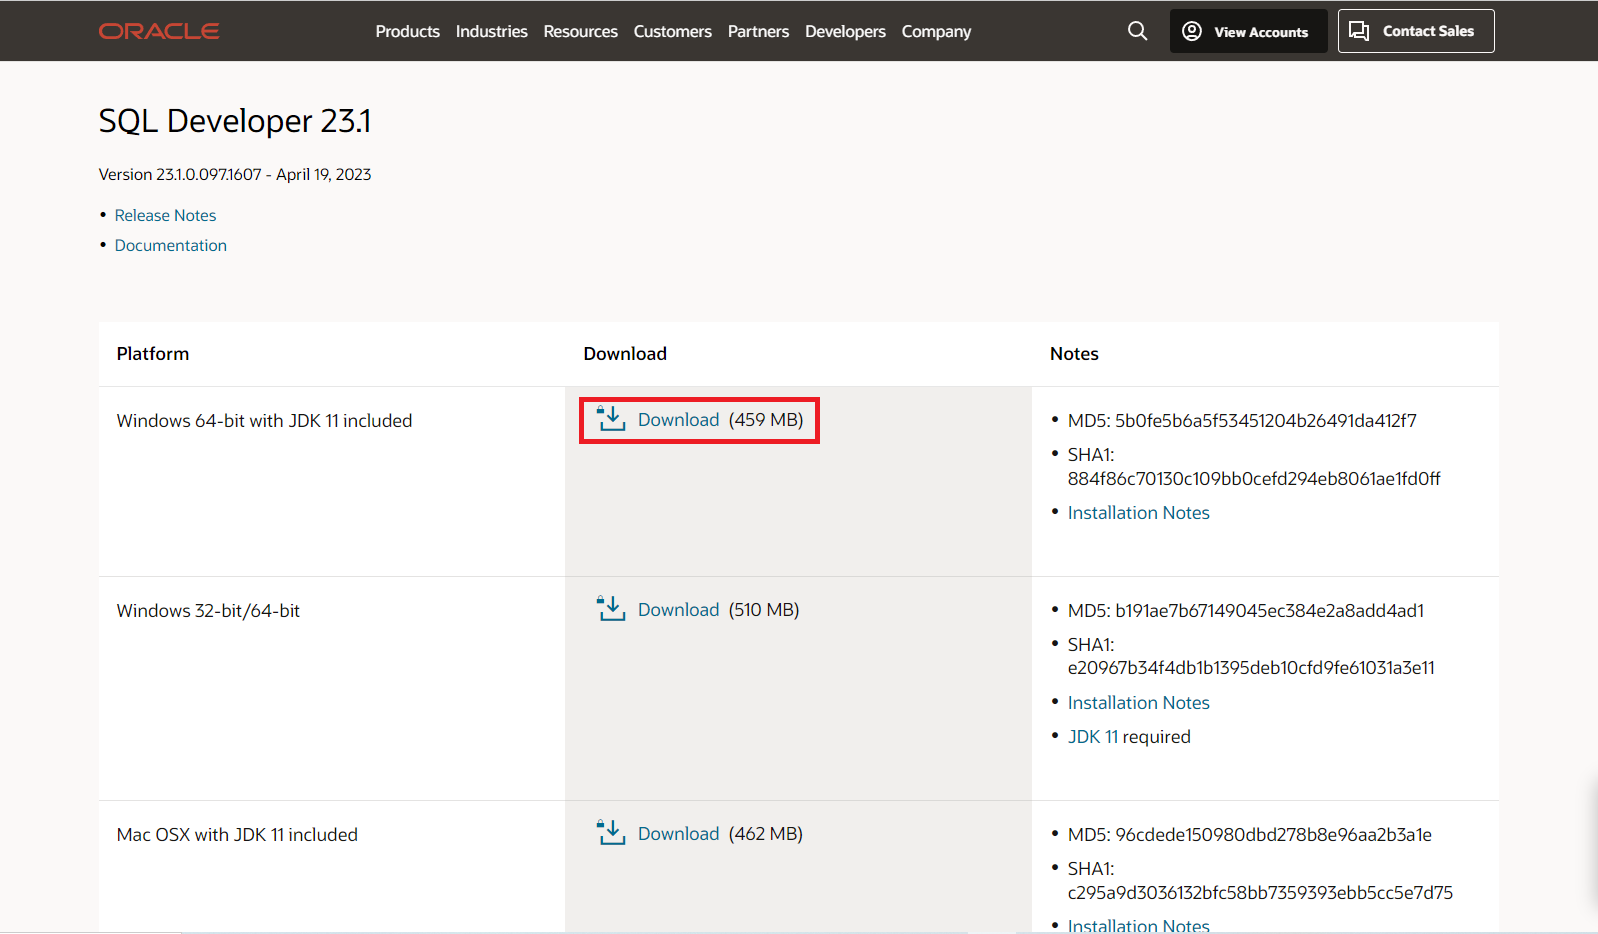Open the Industries menu
This screenshot has height=934, width=1598.
[x=491, y=31]
